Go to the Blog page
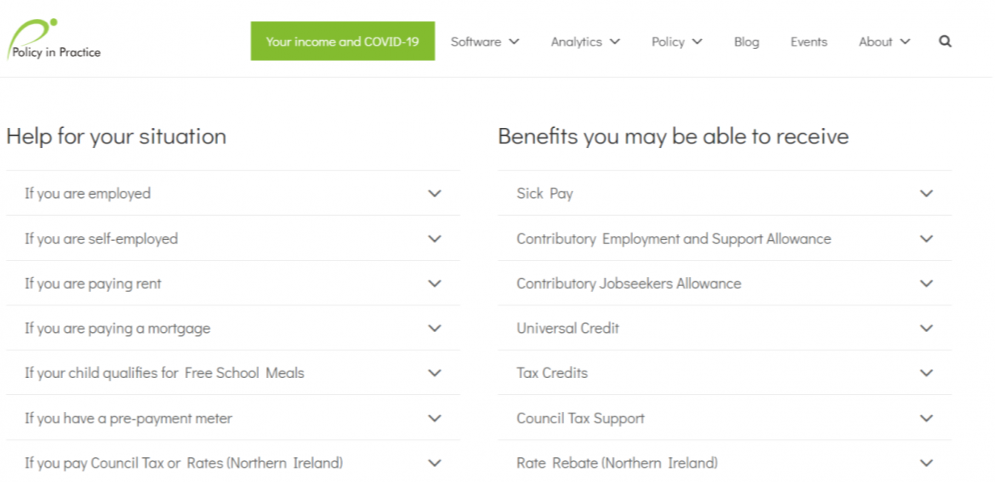995x482 pixels. 746,42
